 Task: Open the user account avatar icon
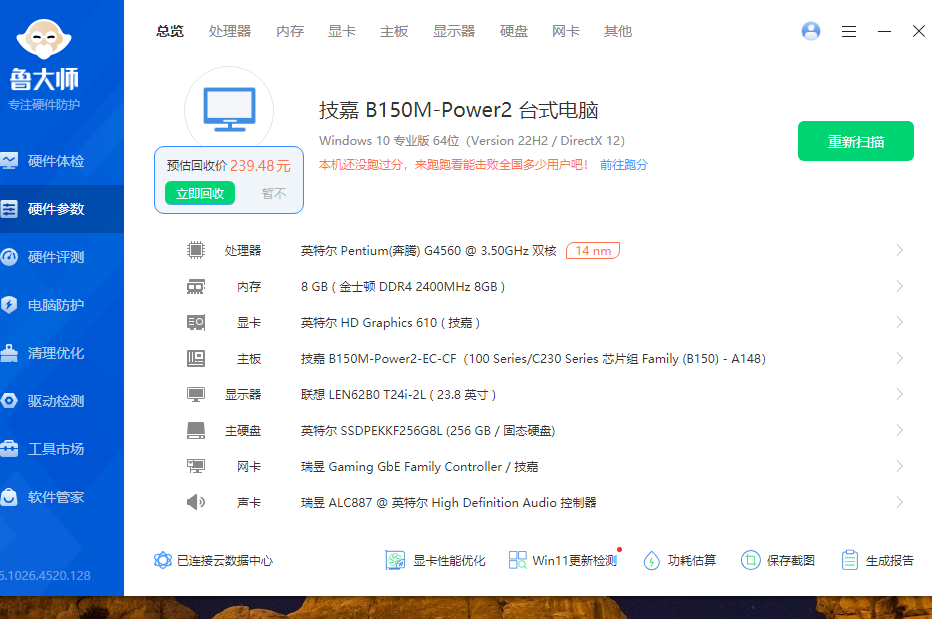811,31
